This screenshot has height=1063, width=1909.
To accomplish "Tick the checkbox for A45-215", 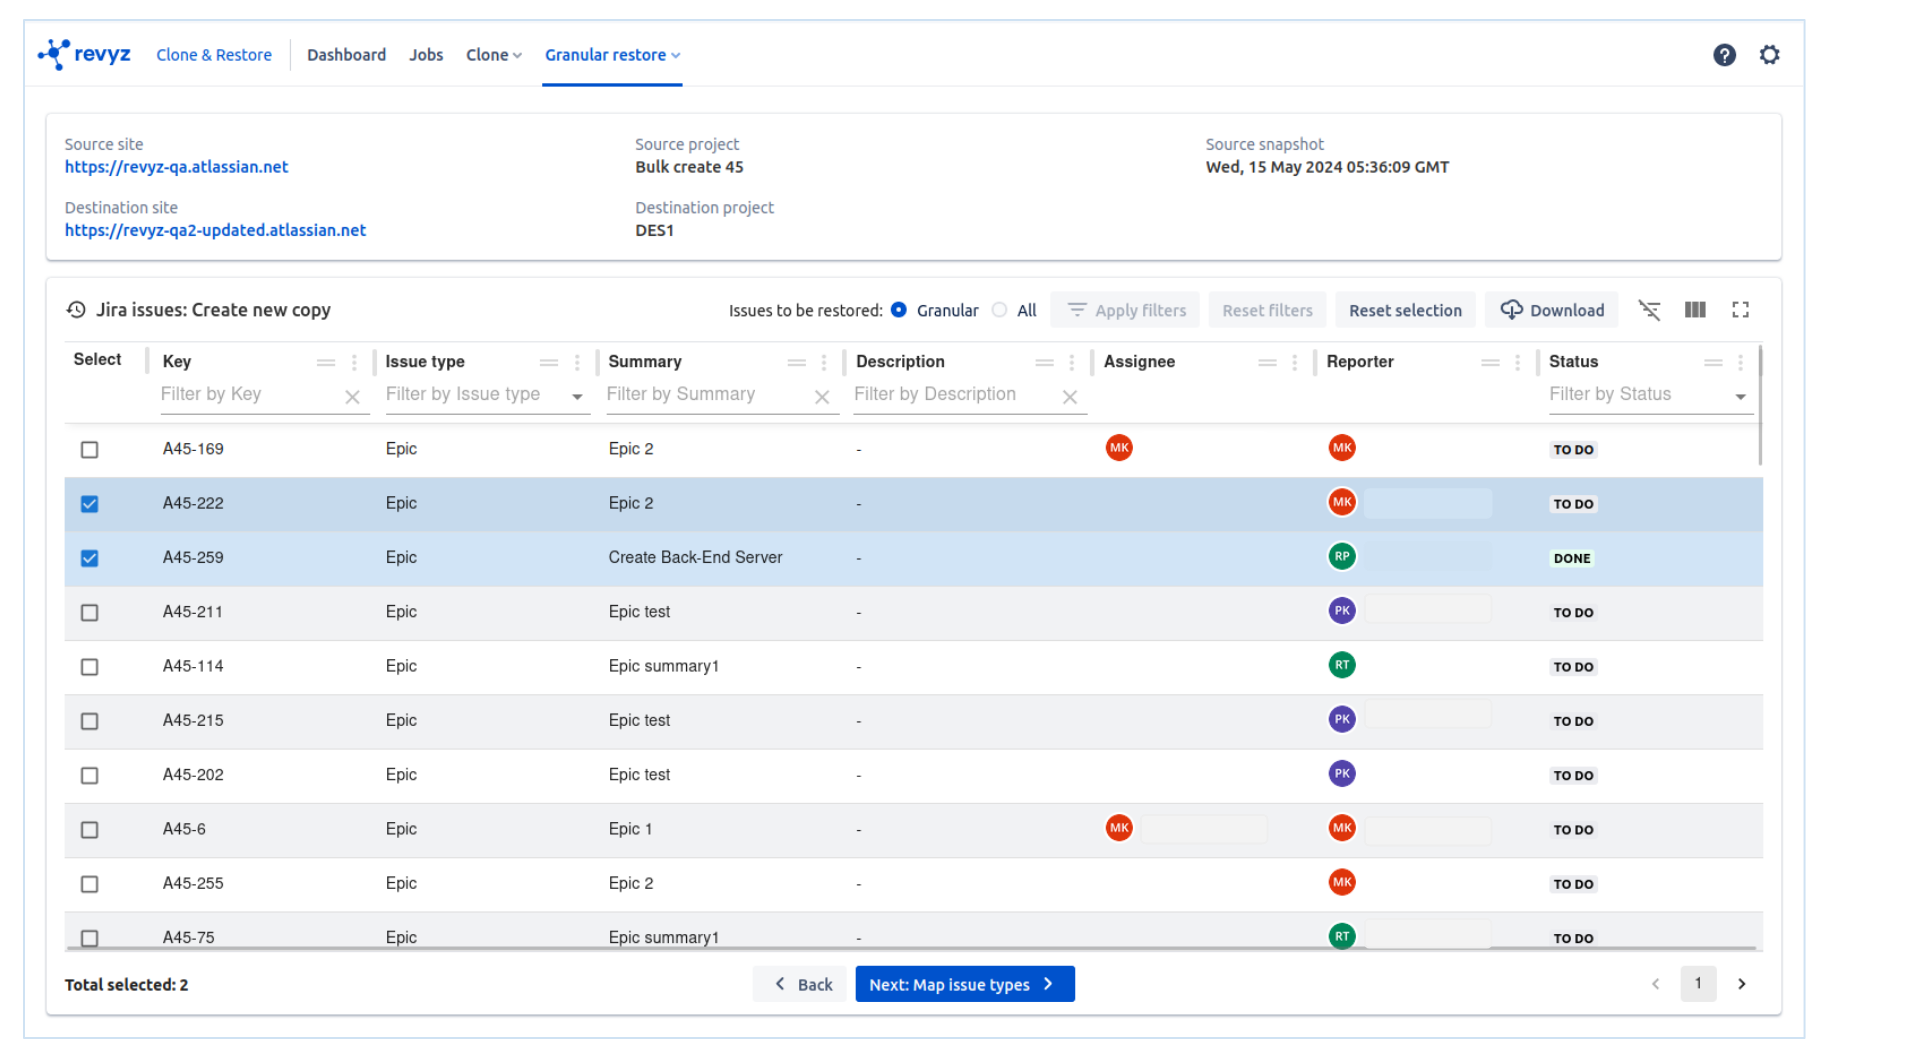I will point(90,721).
